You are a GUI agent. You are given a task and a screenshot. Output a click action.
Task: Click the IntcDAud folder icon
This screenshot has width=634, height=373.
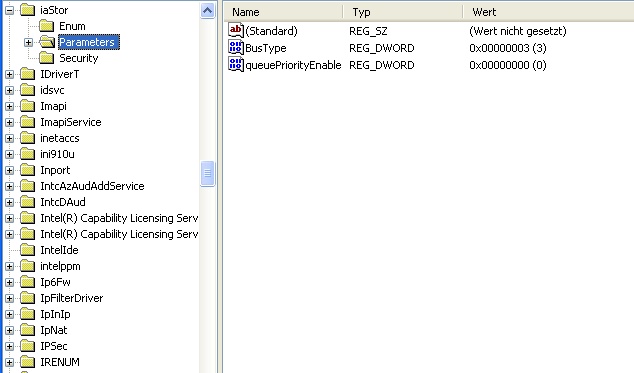[x=27, y=202]
